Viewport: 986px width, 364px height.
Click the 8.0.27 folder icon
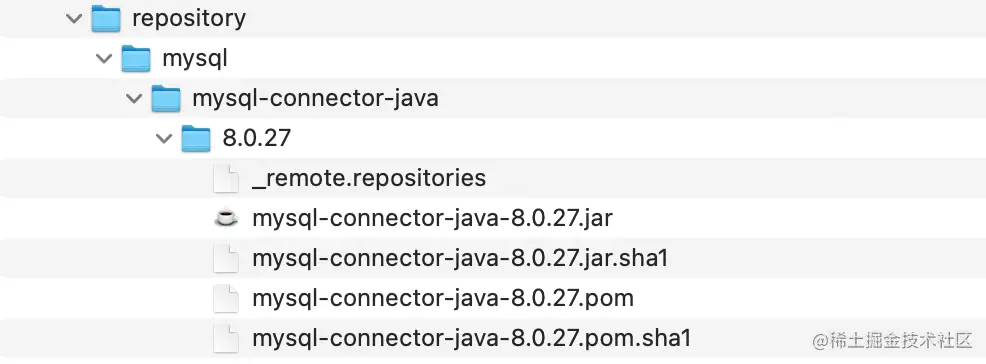coord(196,138)
